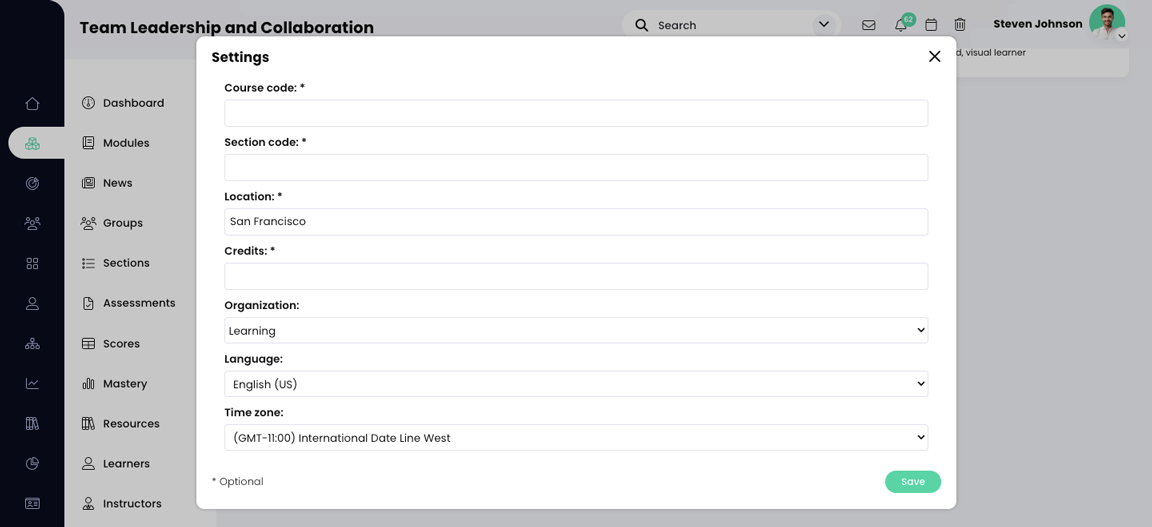Click the Search text box
The height and width of the screenshot is (527, 1152).
731,25
